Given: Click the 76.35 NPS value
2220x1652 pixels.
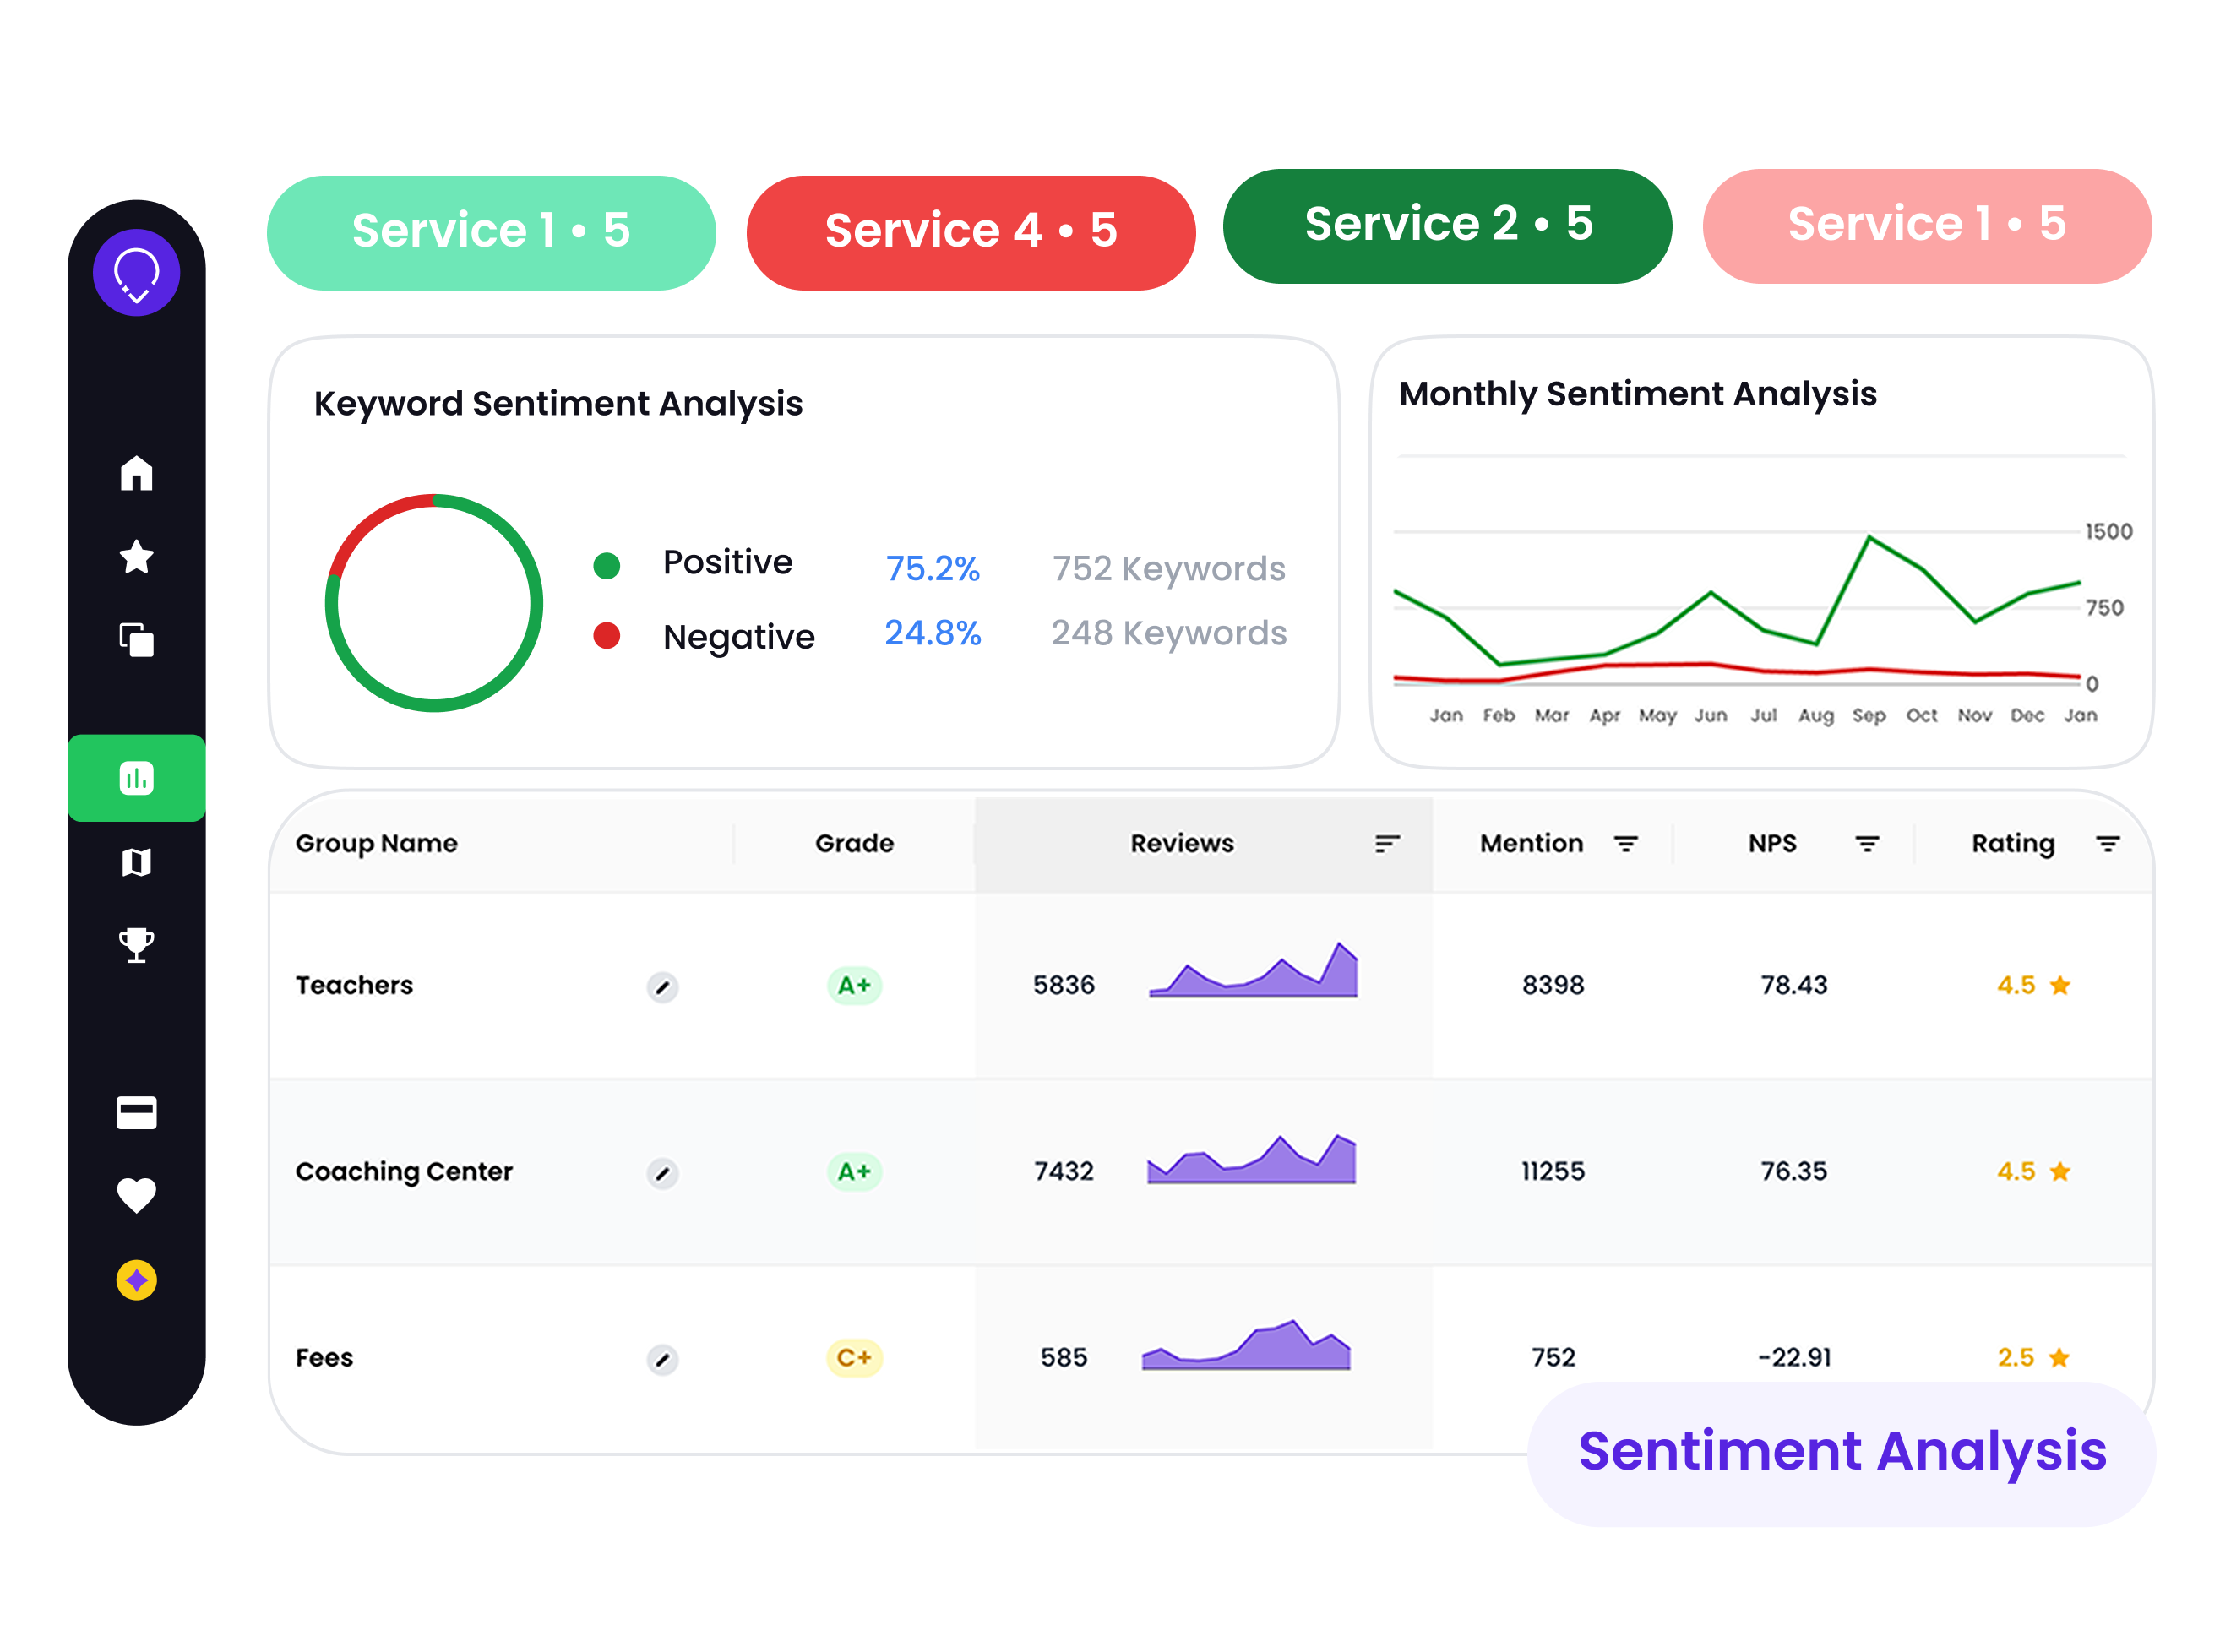Looking at the screenshot, I should (x=1794, y=1171).
